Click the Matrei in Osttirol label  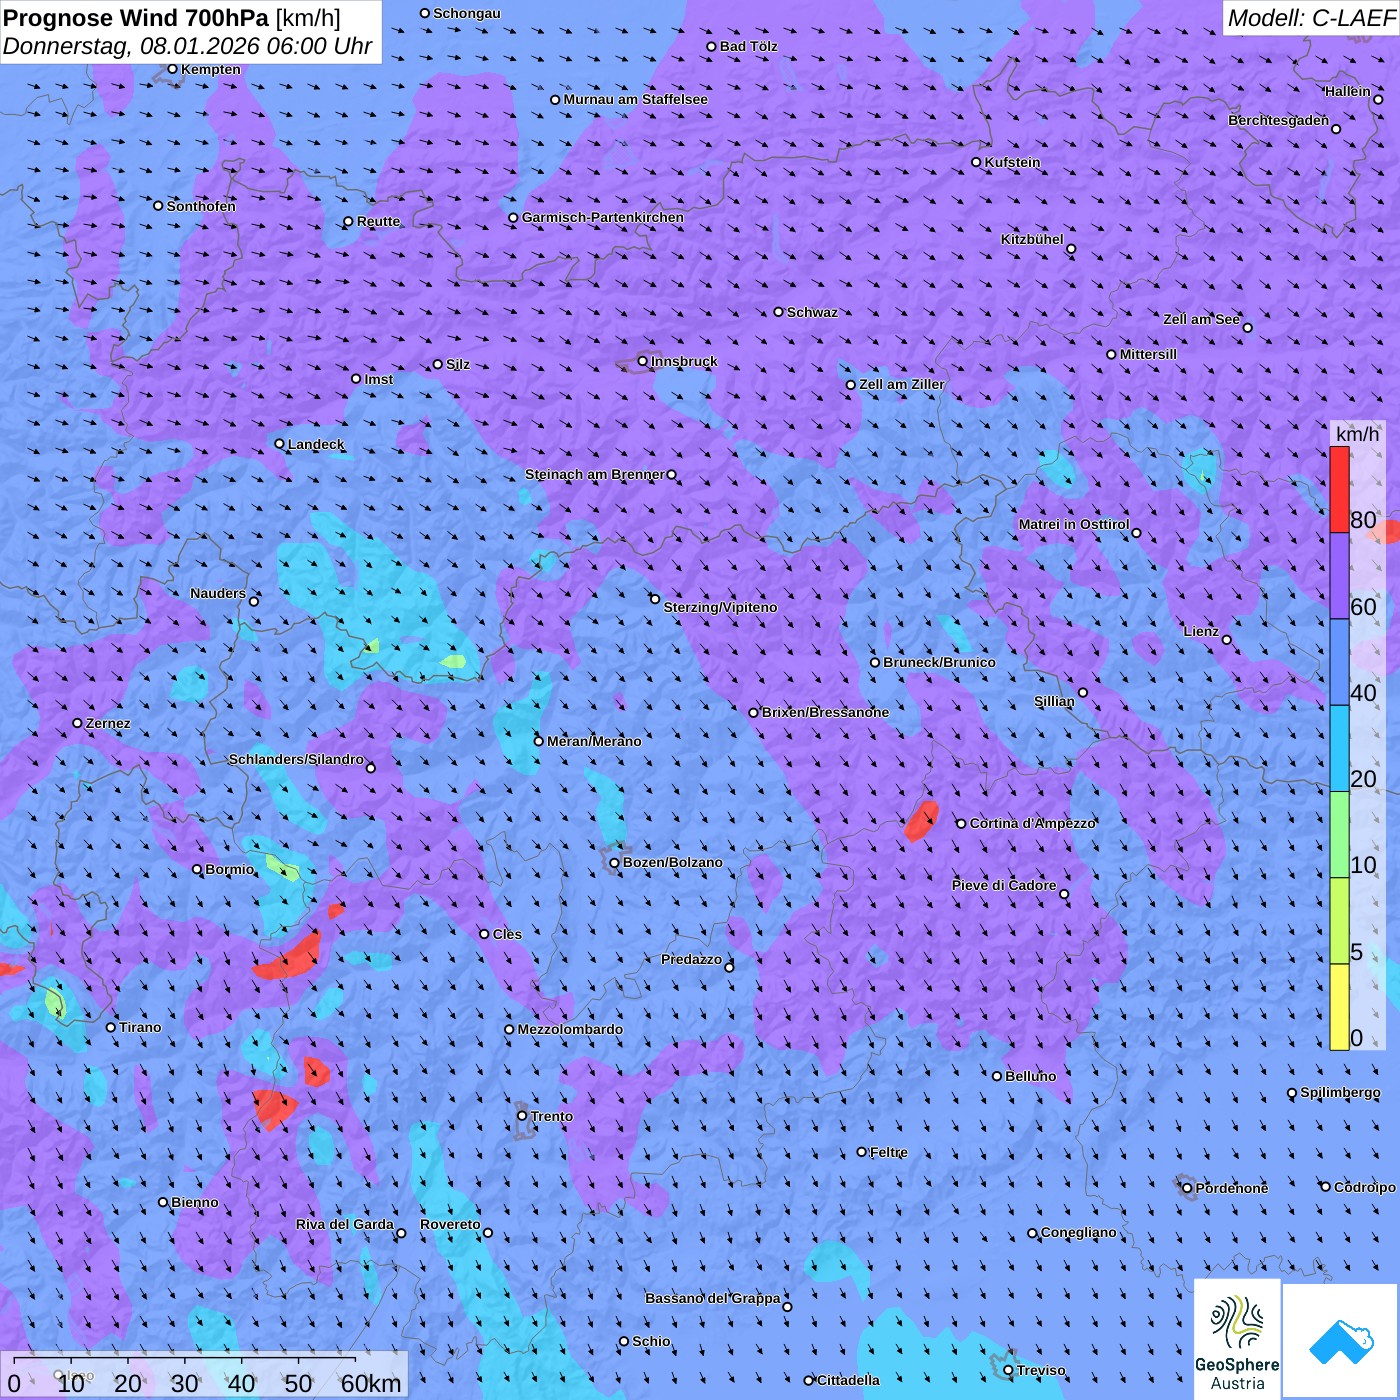pos(1074,524)
